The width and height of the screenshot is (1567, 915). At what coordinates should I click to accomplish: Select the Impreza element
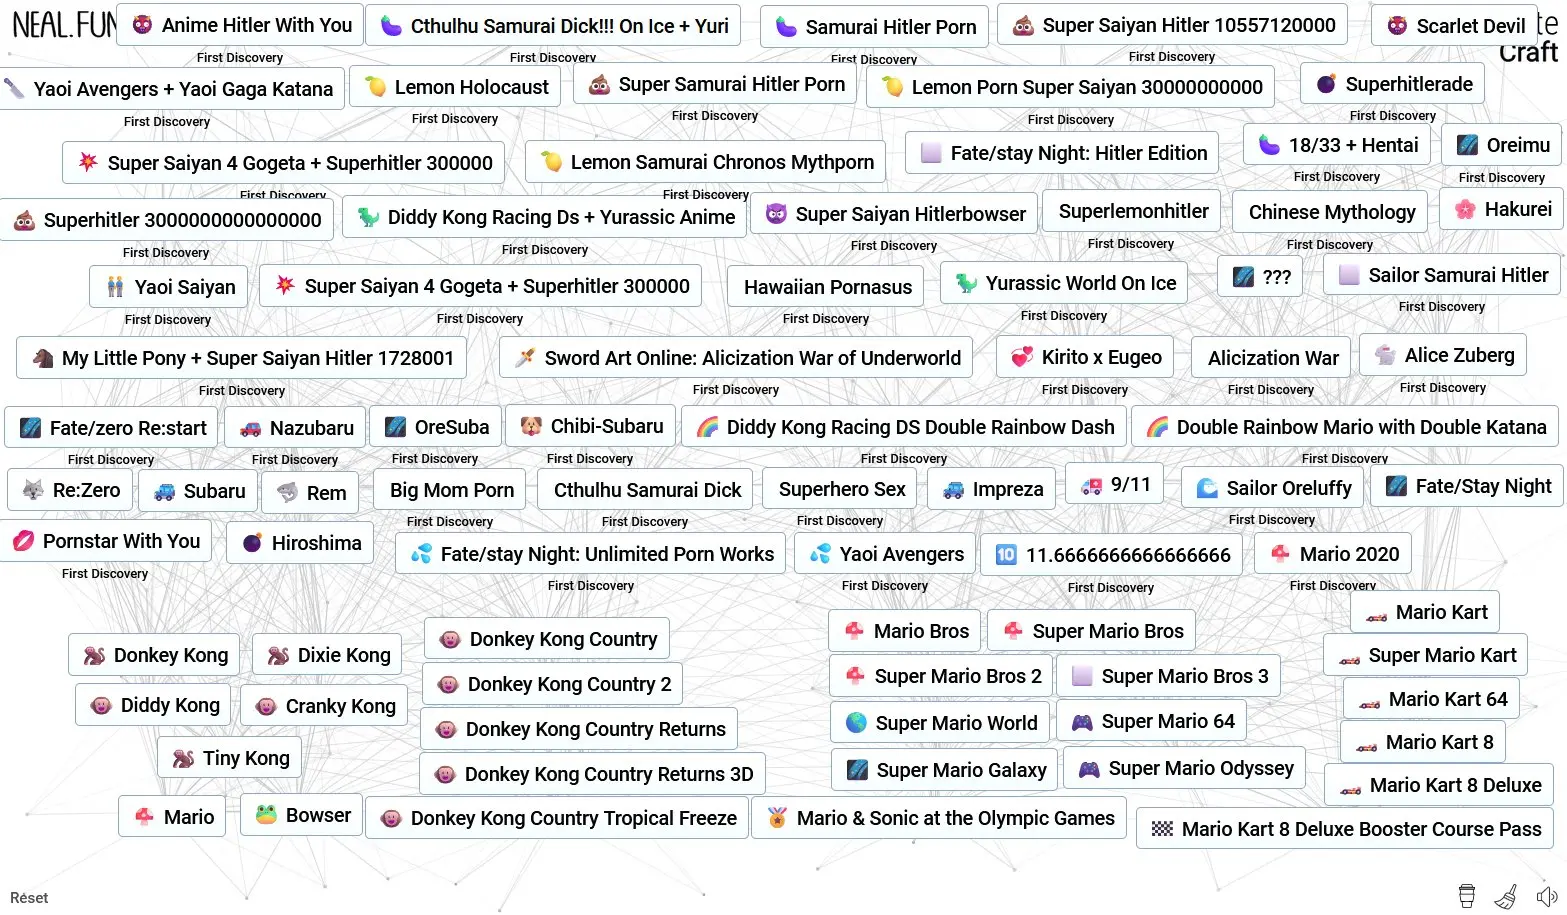click(x=991, y=489)
